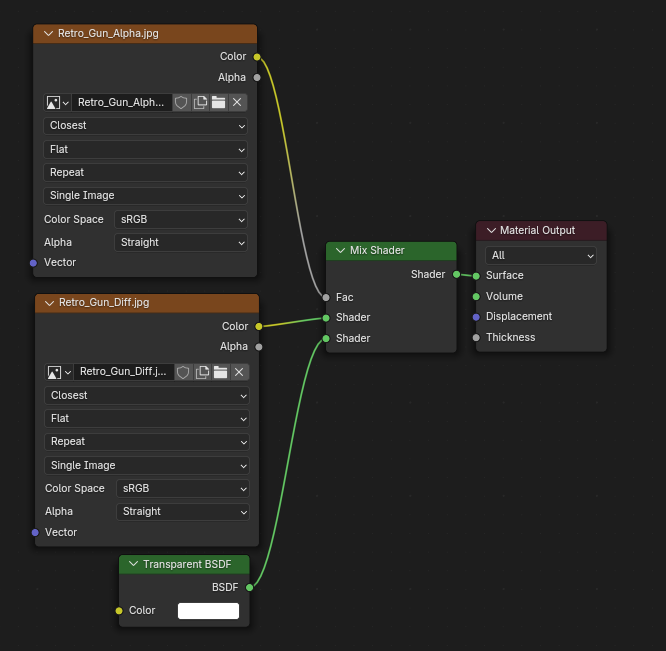Collapse the Retro_Gun_Diff.jpg node
Image resolution: width=666 pixels, height=651 pixels.
pos(49,303)
